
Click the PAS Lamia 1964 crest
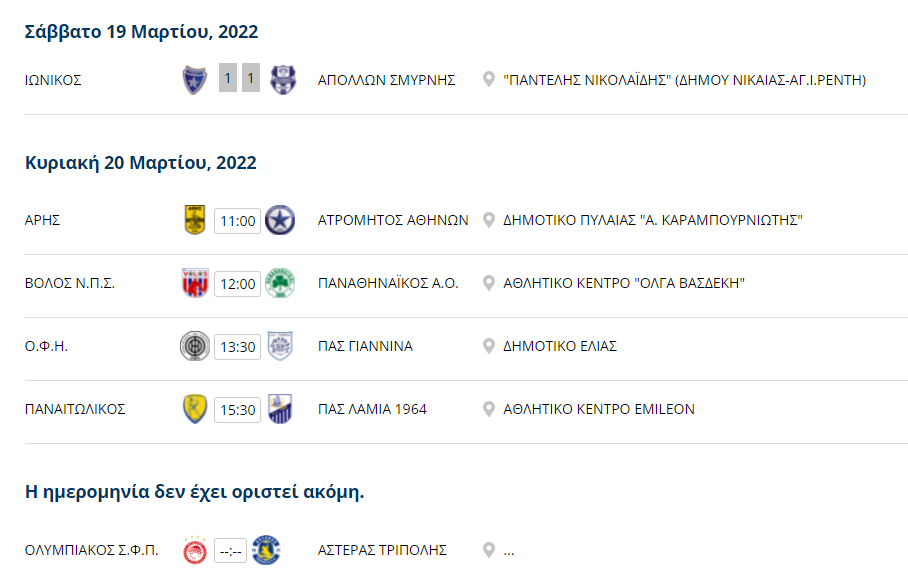tap(280, 409)
